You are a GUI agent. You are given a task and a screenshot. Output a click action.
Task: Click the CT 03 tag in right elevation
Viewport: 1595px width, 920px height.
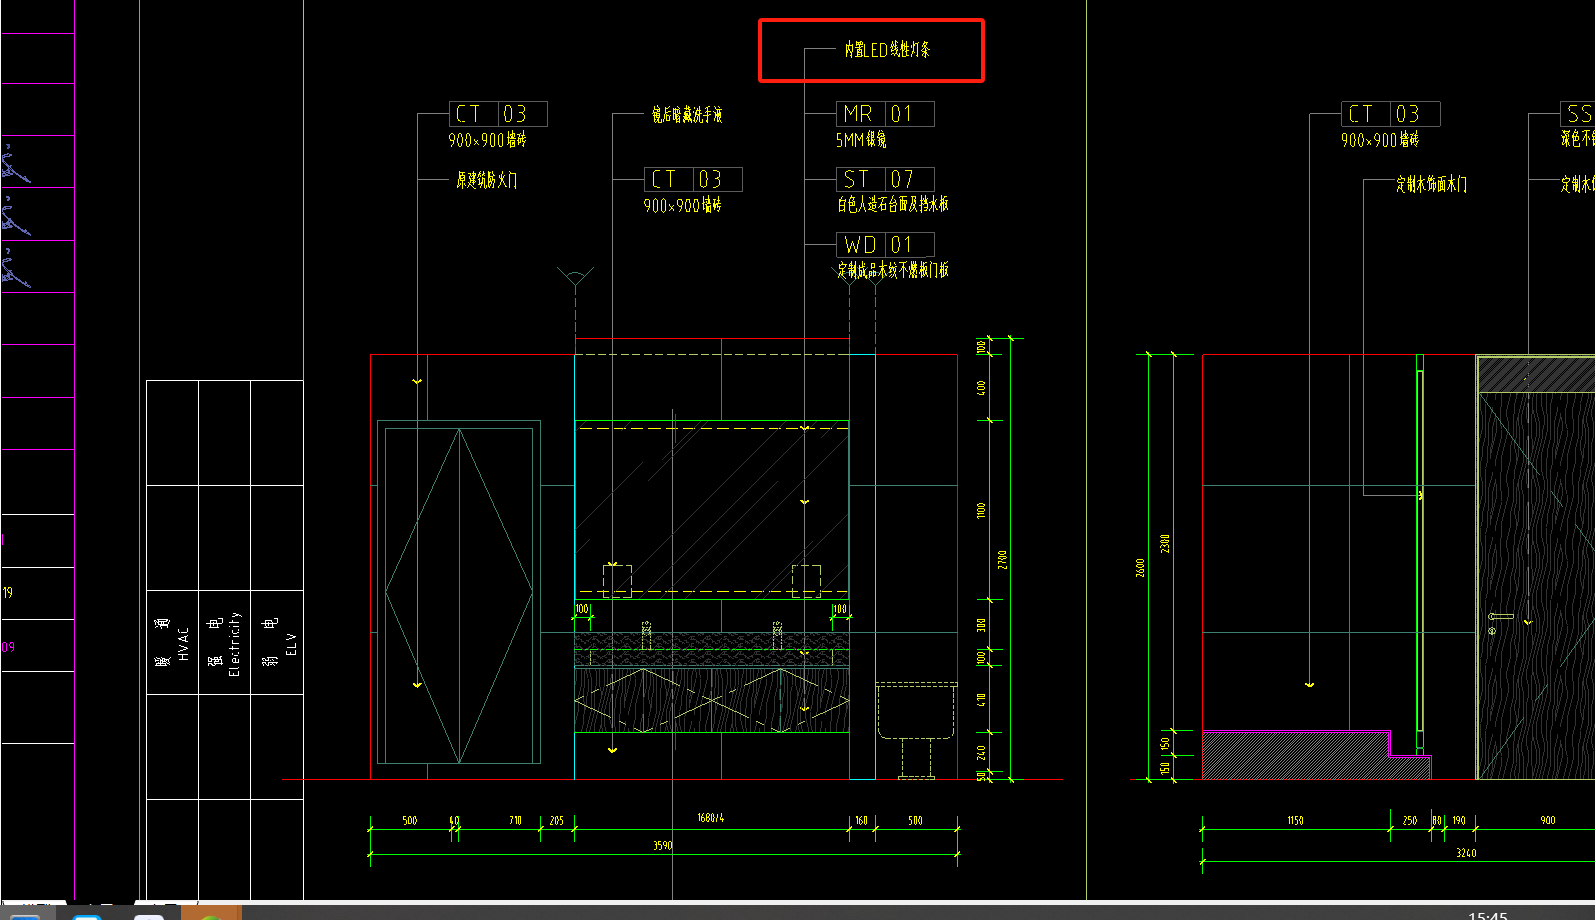pyautogui.click(x=1391, y=114)
